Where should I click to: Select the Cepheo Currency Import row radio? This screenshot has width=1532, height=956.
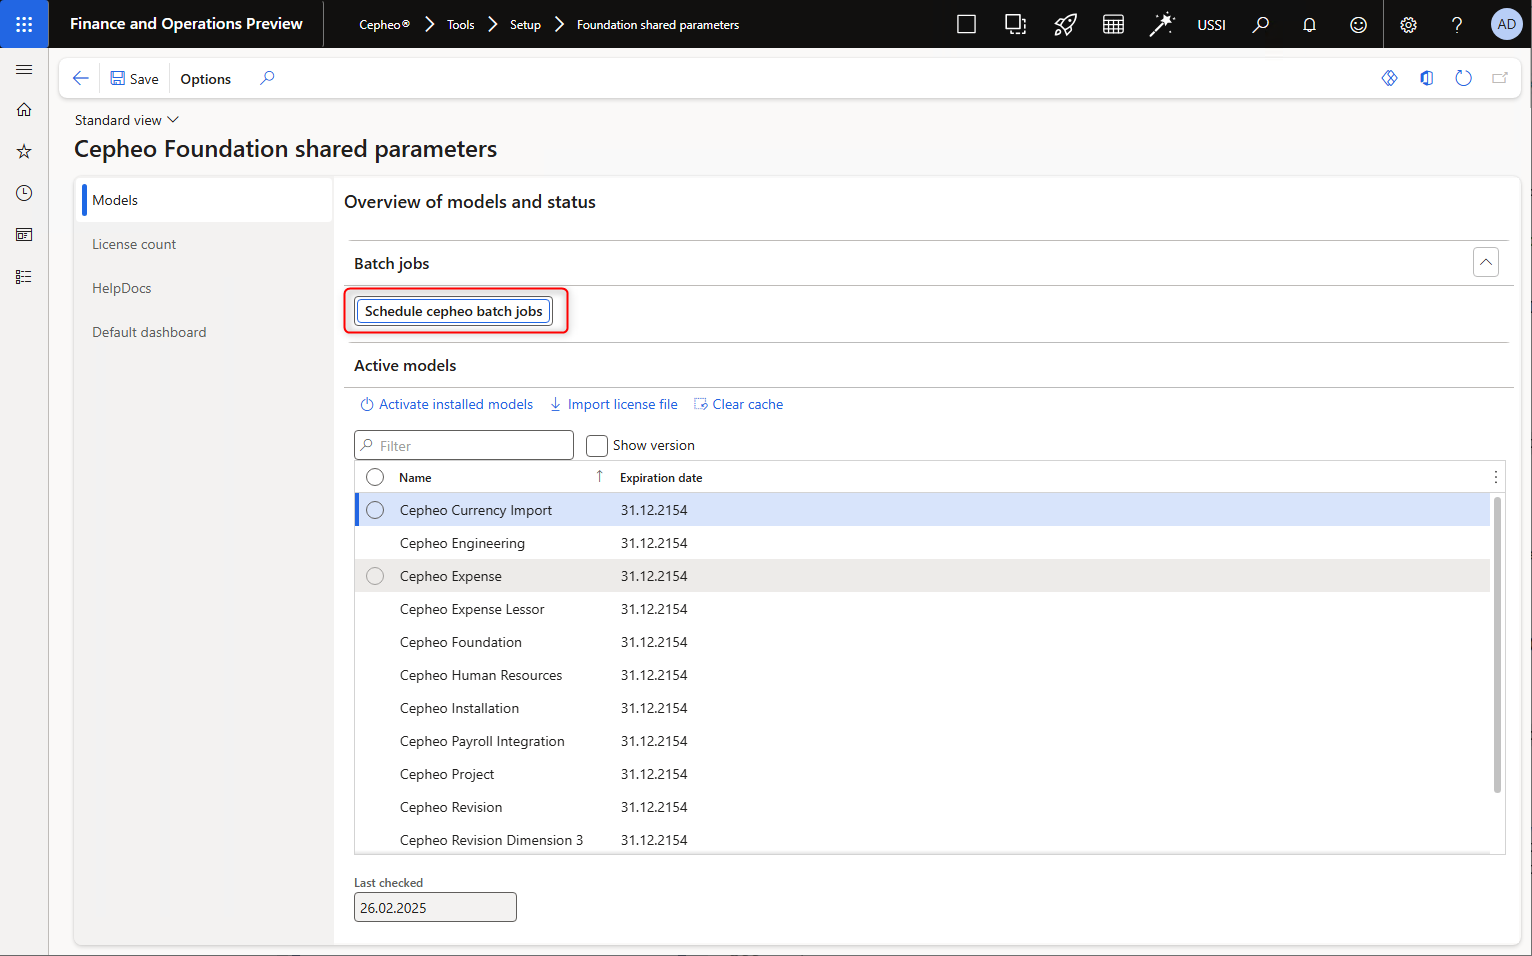375,510
